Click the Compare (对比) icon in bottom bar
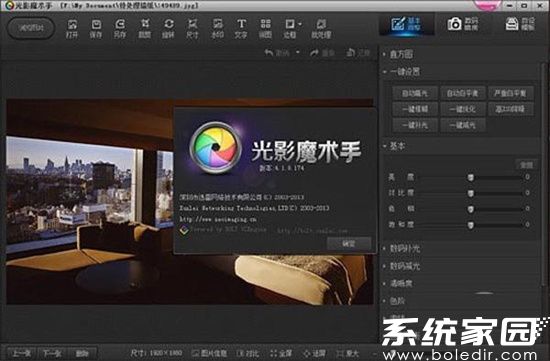 pyautogui.click(x=248, y=353)
